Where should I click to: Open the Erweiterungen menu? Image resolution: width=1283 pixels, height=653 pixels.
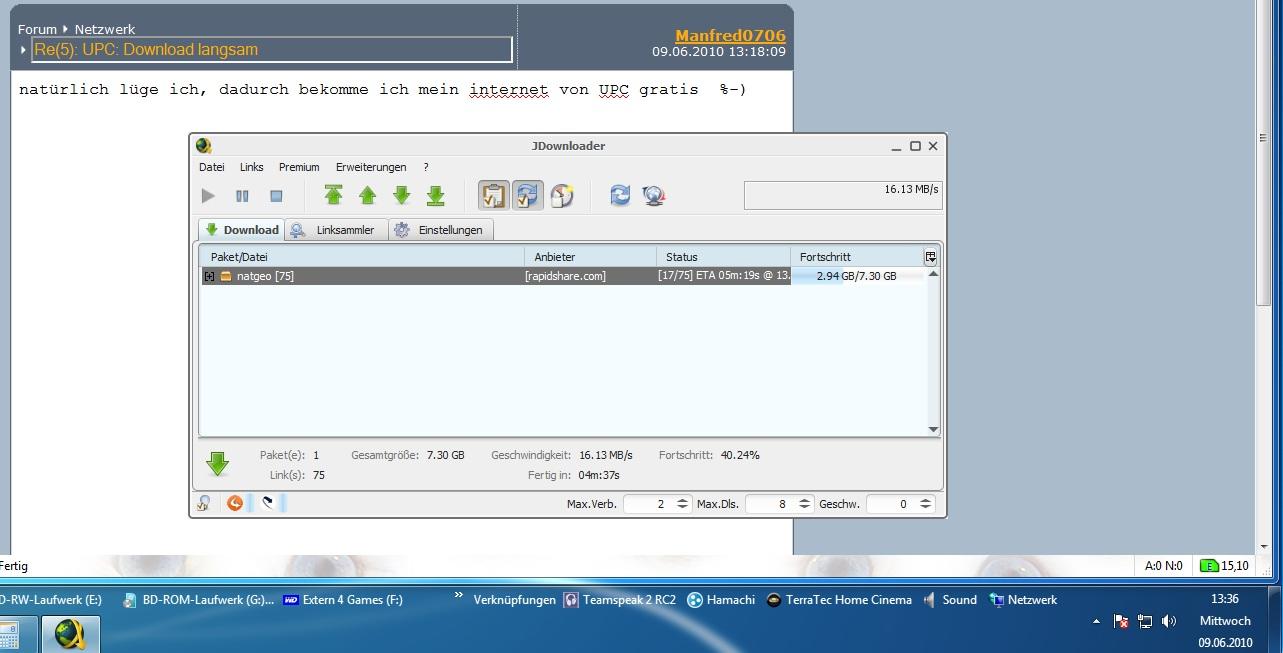[371, 167]
